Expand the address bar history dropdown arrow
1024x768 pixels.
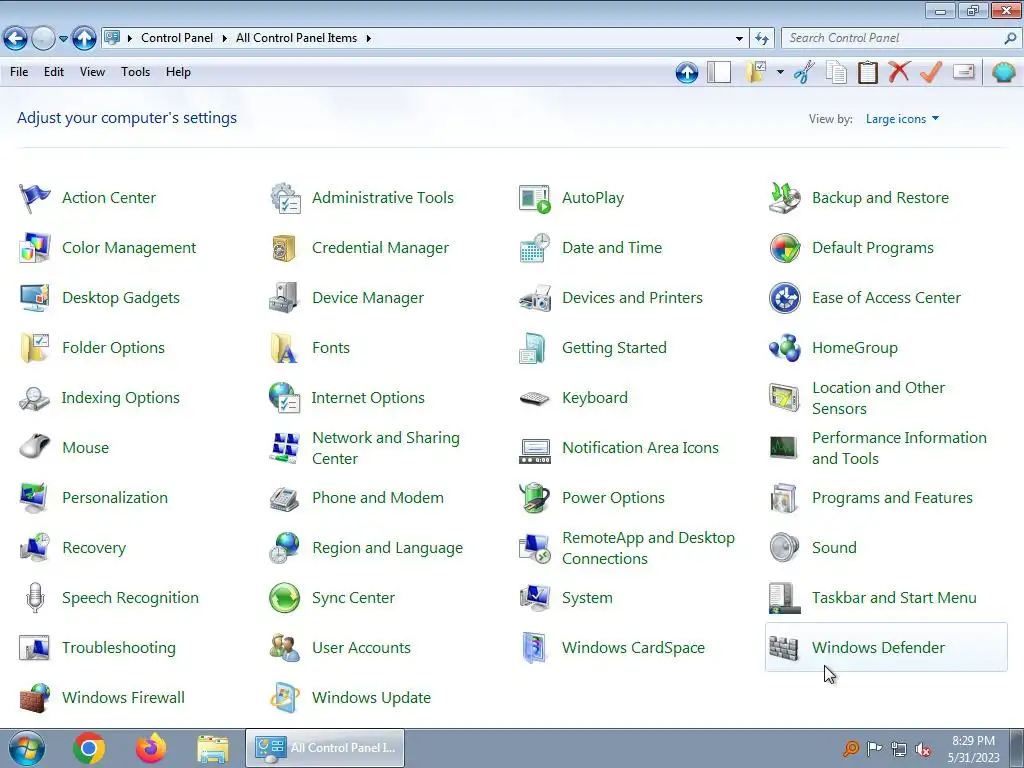[x=739, y=39]
